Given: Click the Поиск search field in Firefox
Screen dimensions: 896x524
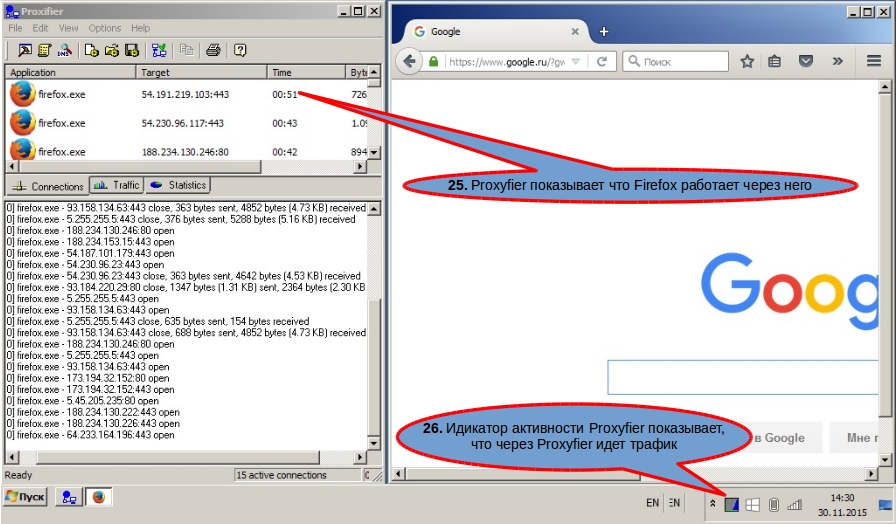Looking at the screenshot, I should tap(676, 61).
